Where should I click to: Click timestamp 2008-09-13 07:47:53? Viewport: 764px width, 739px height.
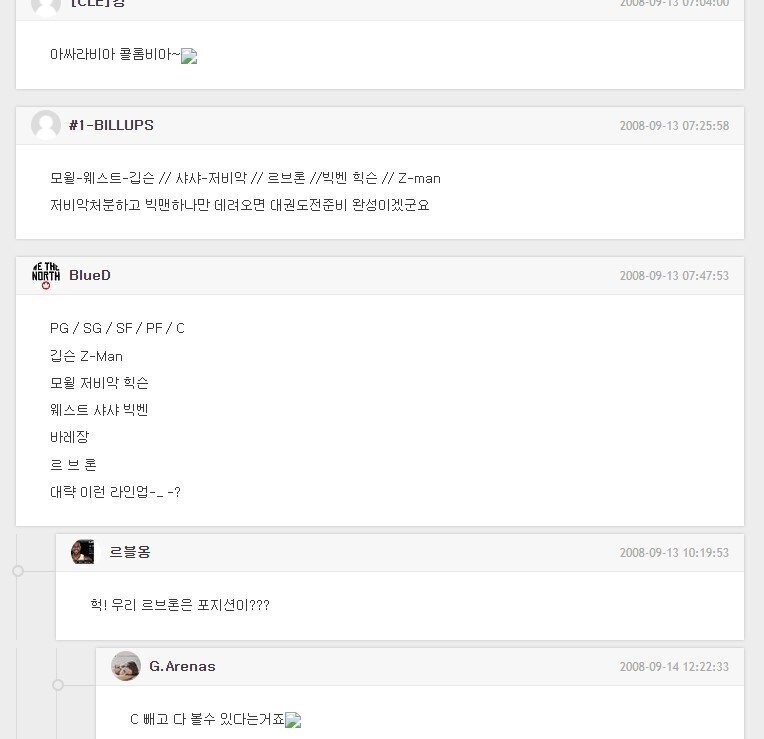pos(674,276)
